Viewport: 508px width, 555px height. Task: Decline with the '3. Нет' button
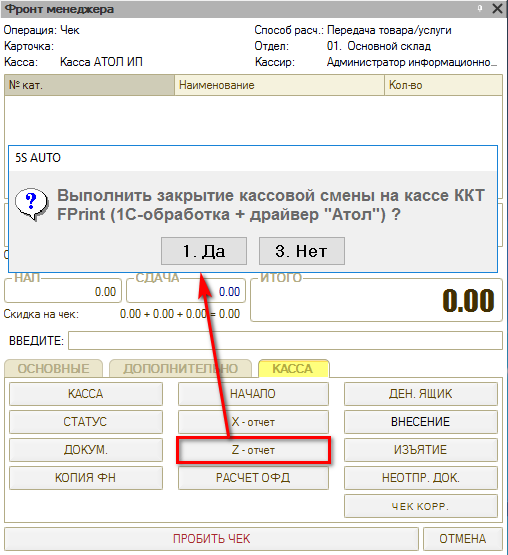302,251
